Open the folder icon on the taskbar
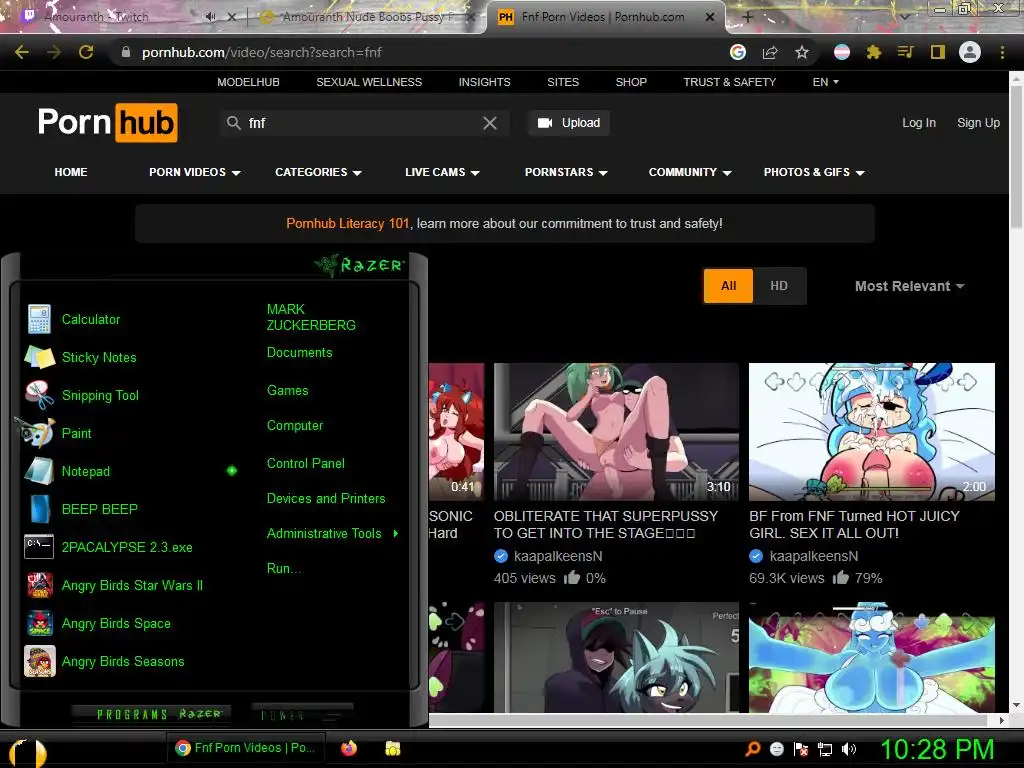The image size is (1024, 768). click(392, 748)
